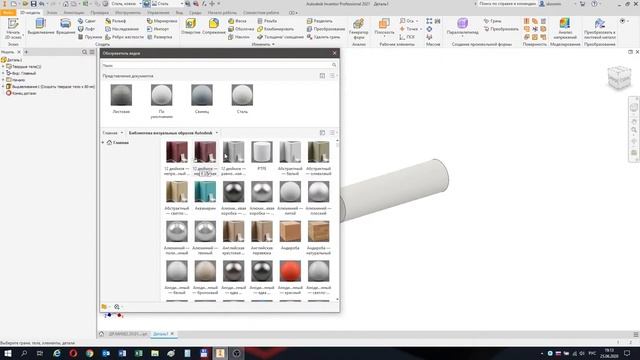Expand the Твердые тела node in model tree

point(3,67)
